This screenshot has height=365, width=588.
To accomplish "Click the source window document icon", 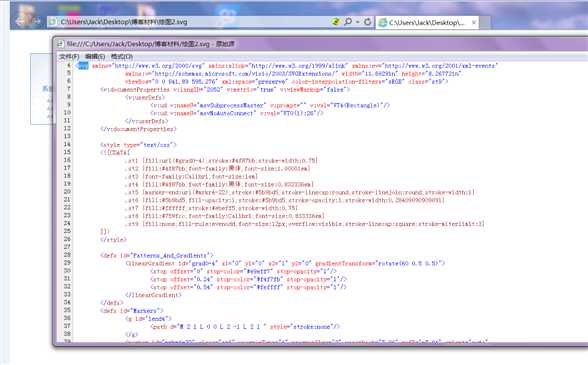I will tap(60, 44).
